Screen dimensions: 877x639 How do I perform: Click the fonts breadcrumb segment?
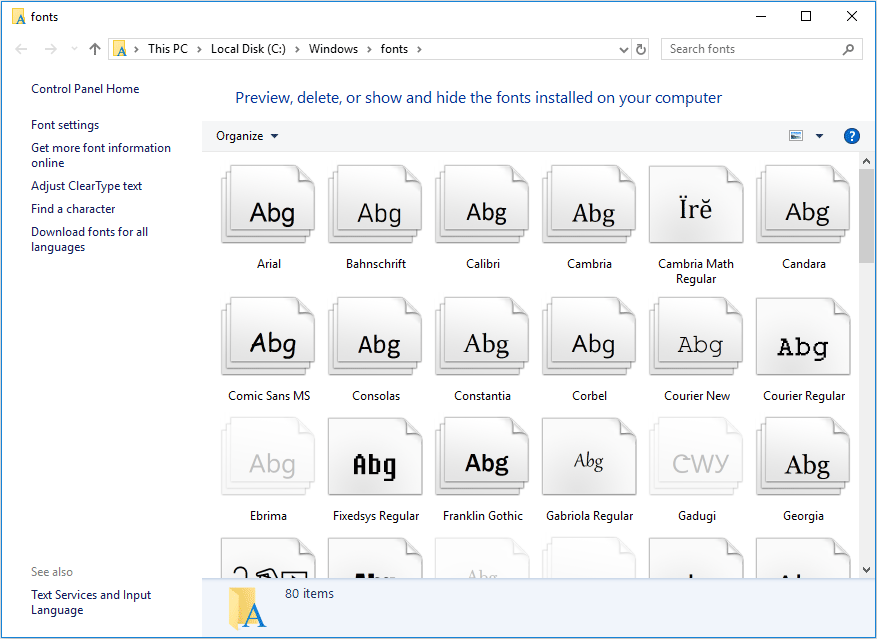[394, 49]
